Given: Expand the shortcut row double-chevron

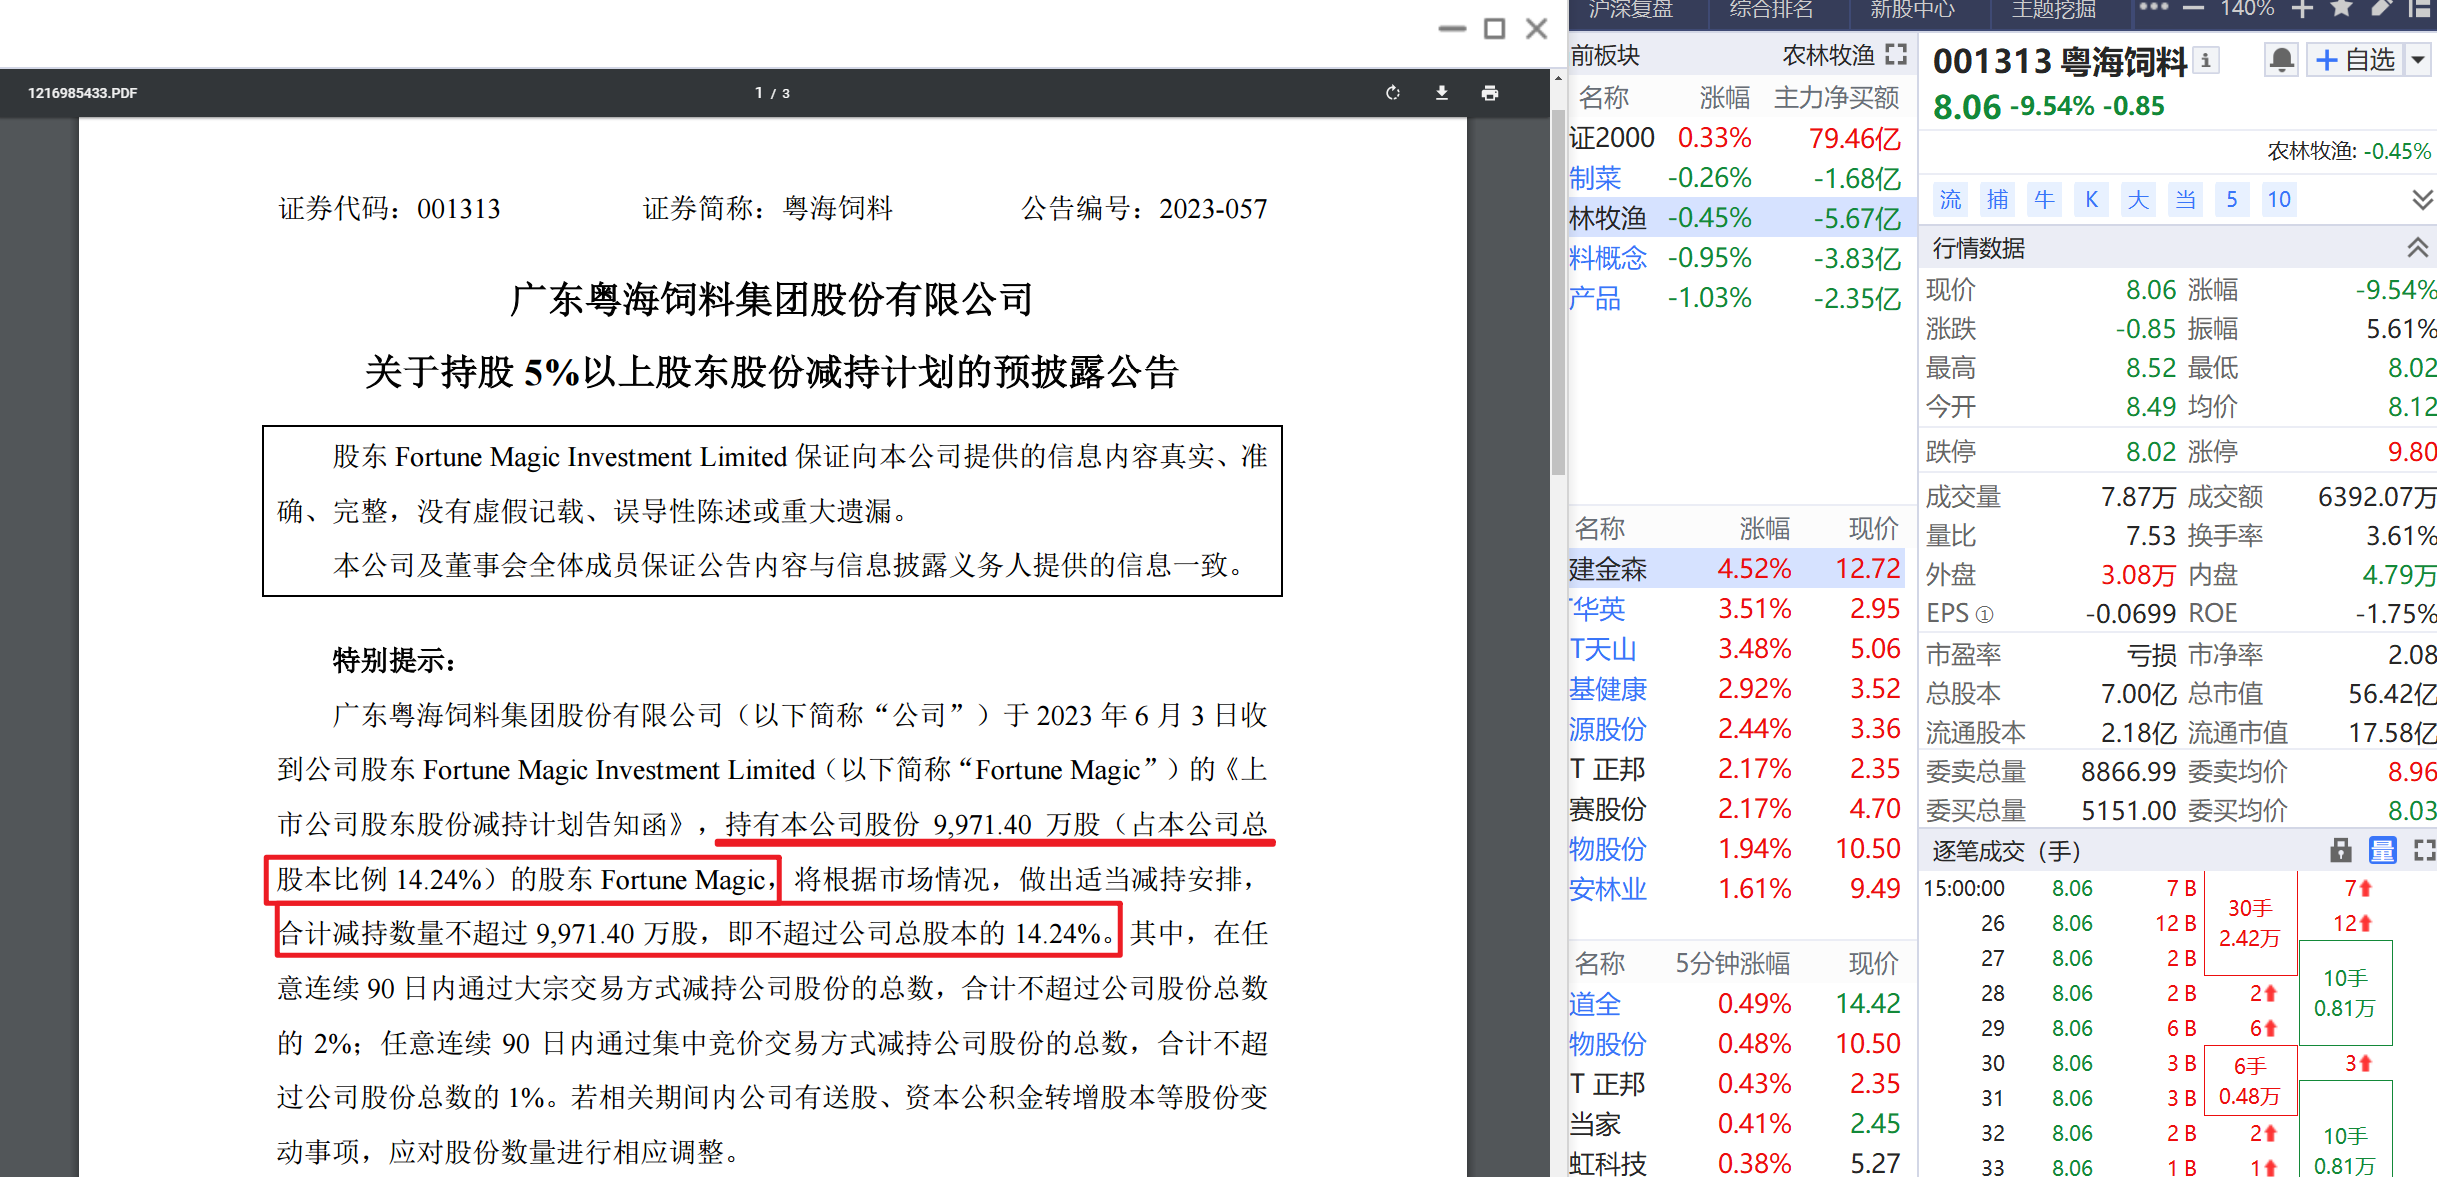Looking at the screenshot, I should (x=2422, y=199).
